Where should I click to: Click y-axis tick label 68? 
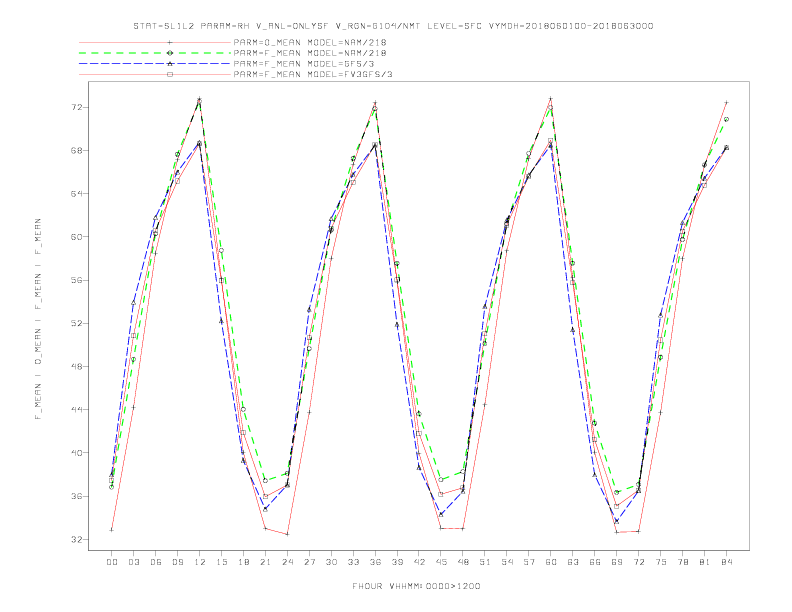(77, 150)
